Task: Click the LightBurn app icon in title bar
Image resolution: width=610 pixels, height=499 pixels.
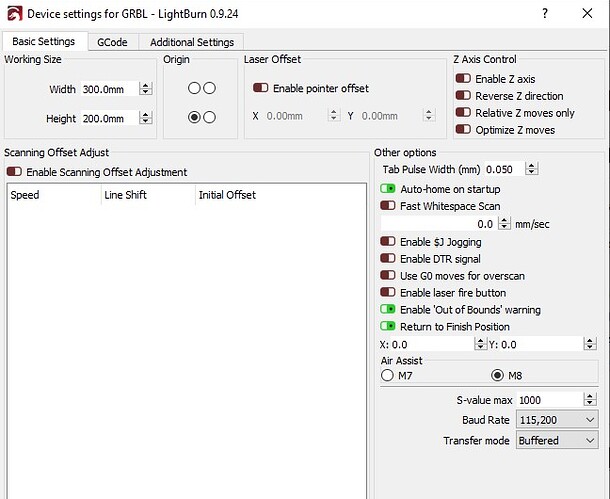Action: point(15,14)
